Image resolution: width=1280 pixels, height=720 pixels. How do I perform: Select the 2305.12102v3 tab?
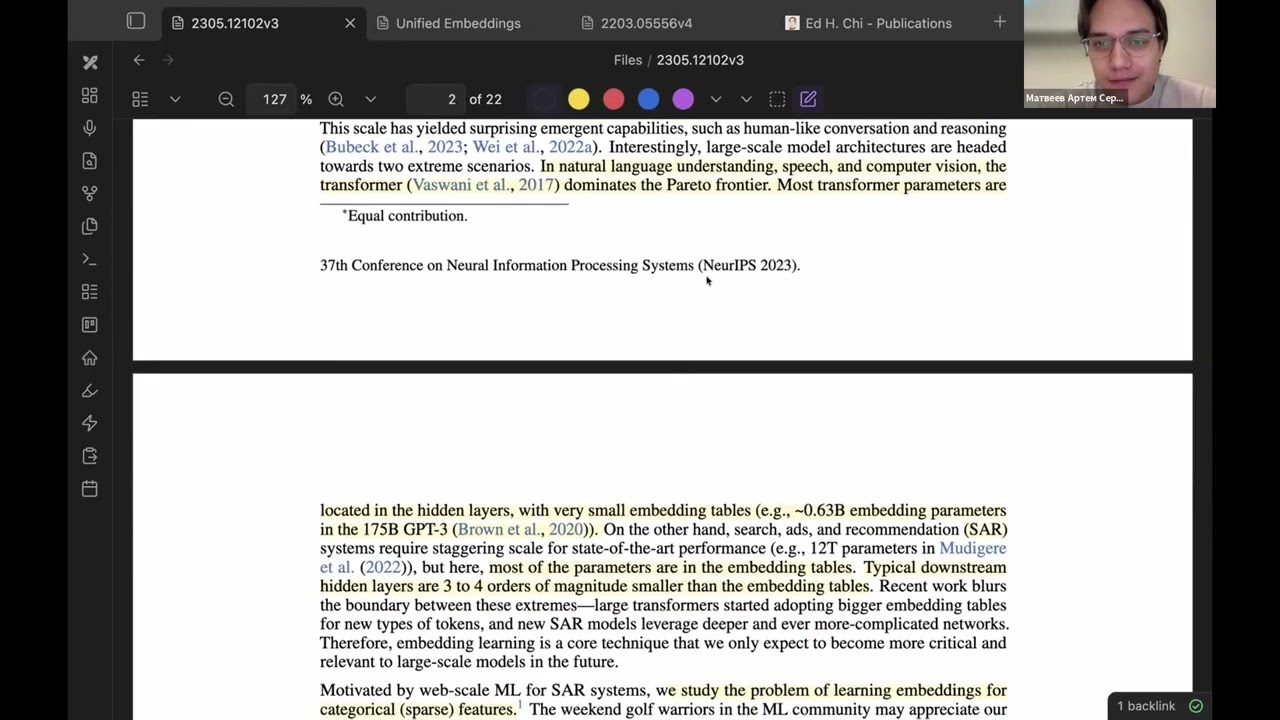[235, 23]
